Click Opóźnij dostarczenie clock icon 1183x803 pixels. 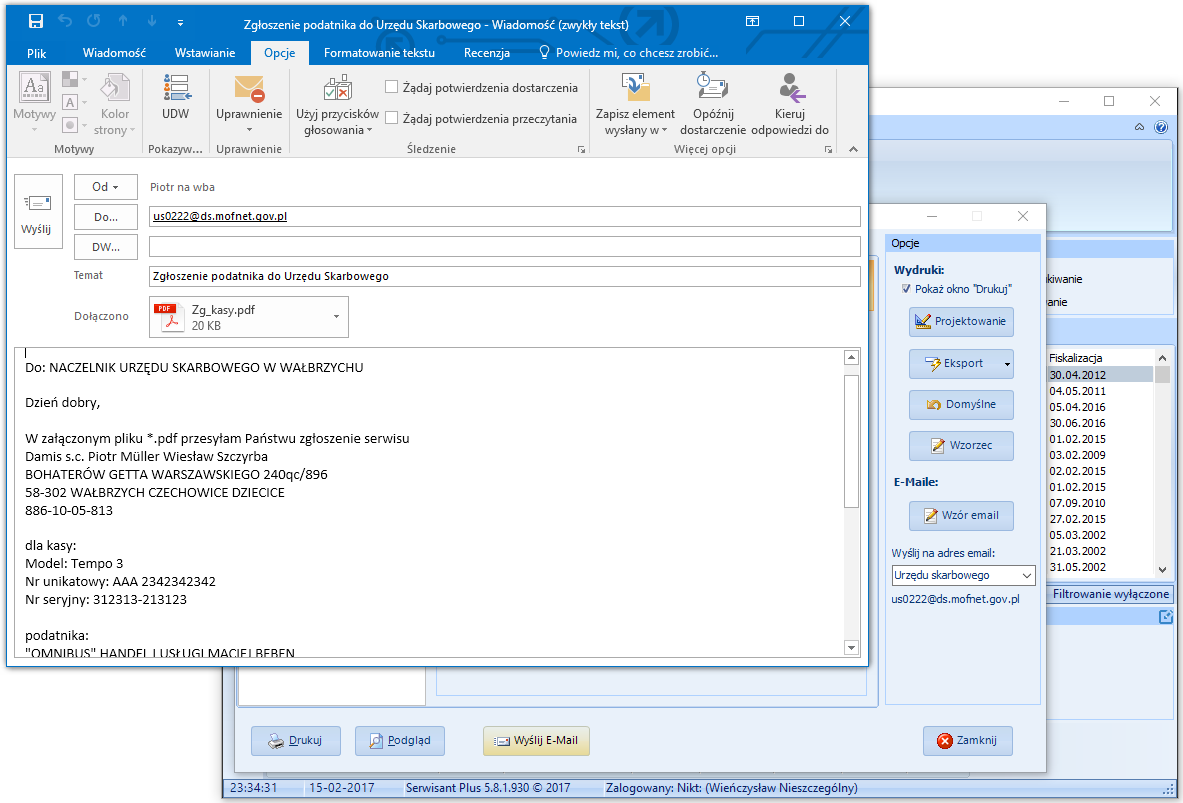coord(712,88)
